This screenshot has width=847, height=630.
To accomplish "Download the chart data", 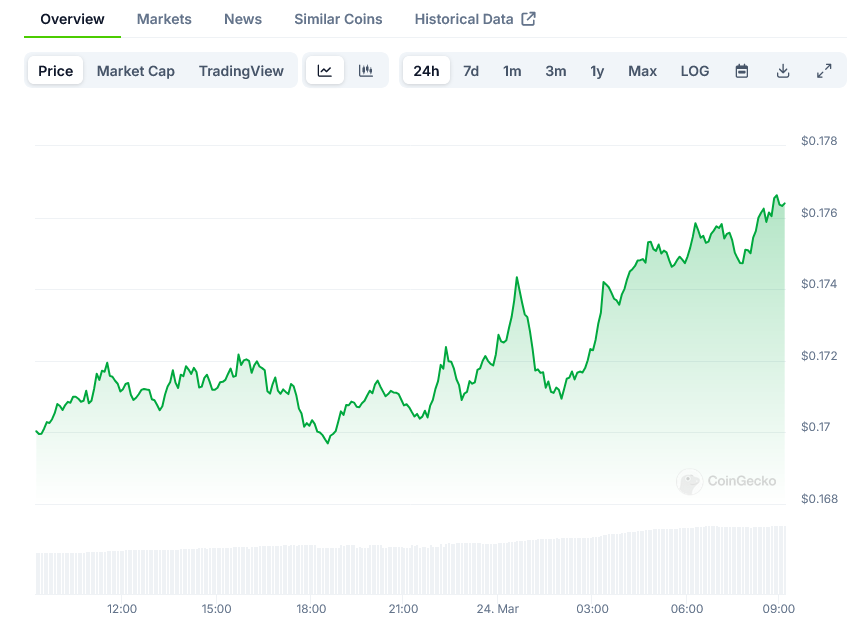I will 783,71.
